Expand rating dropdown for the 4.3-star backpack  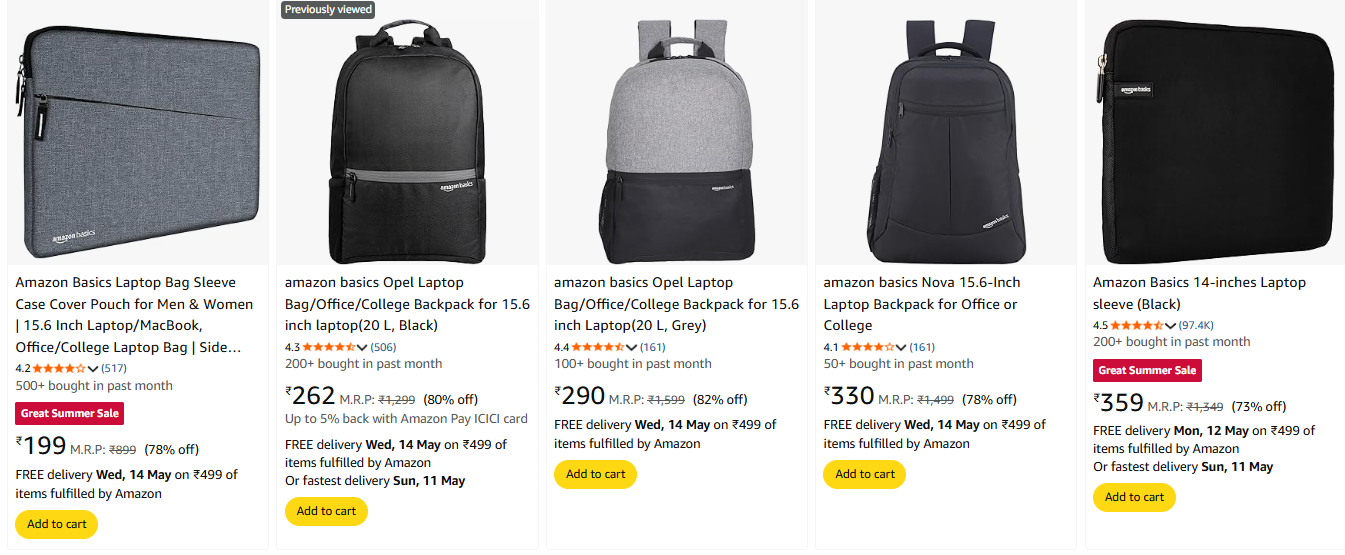[363, 348]
